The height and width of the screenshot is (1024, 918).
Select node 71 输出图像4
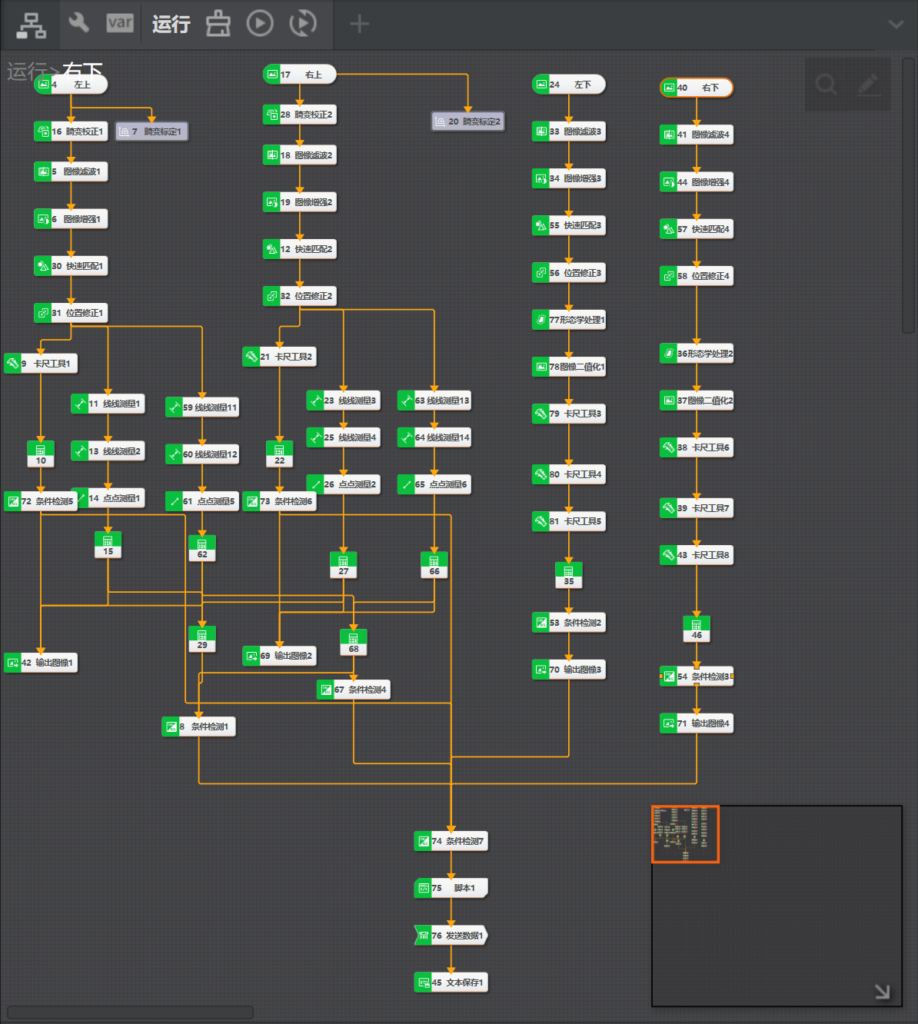point(697,723)
